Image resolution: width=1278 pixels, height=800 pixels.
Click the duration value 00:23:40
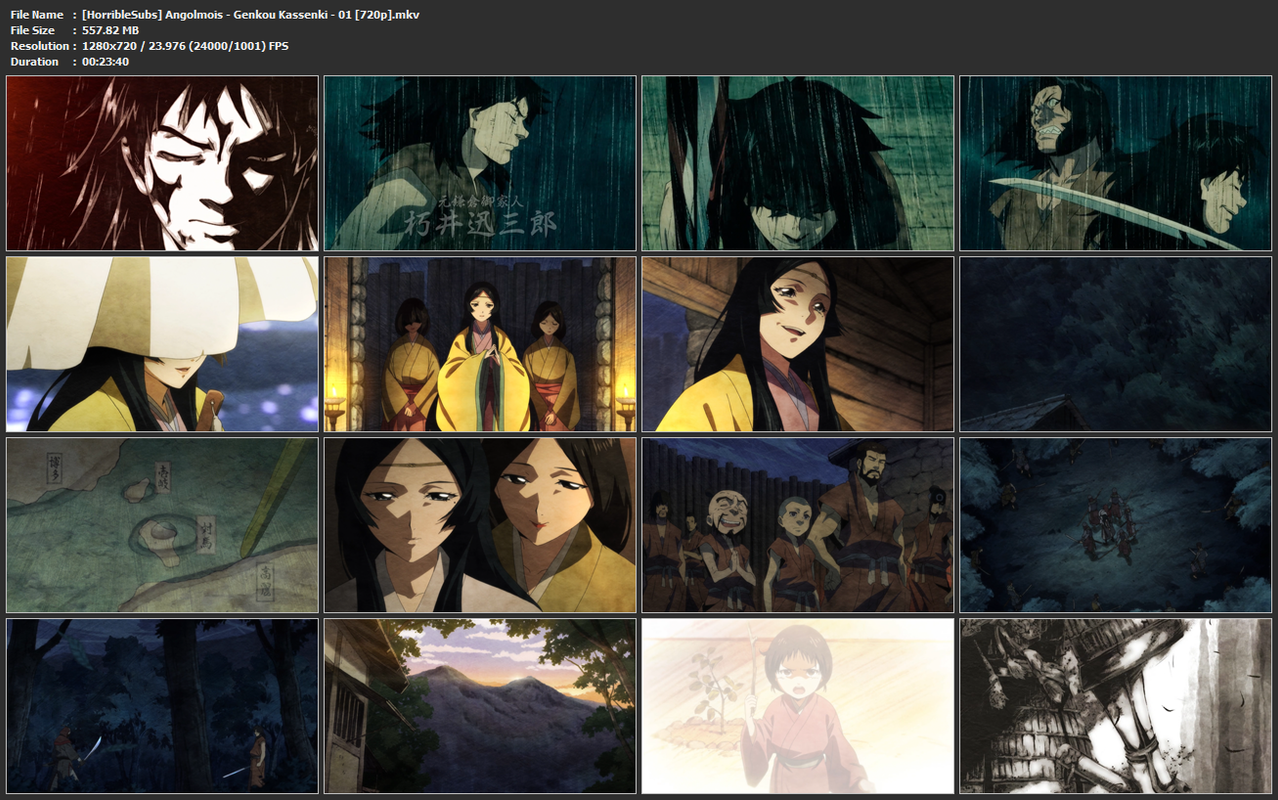coord(105,62)
